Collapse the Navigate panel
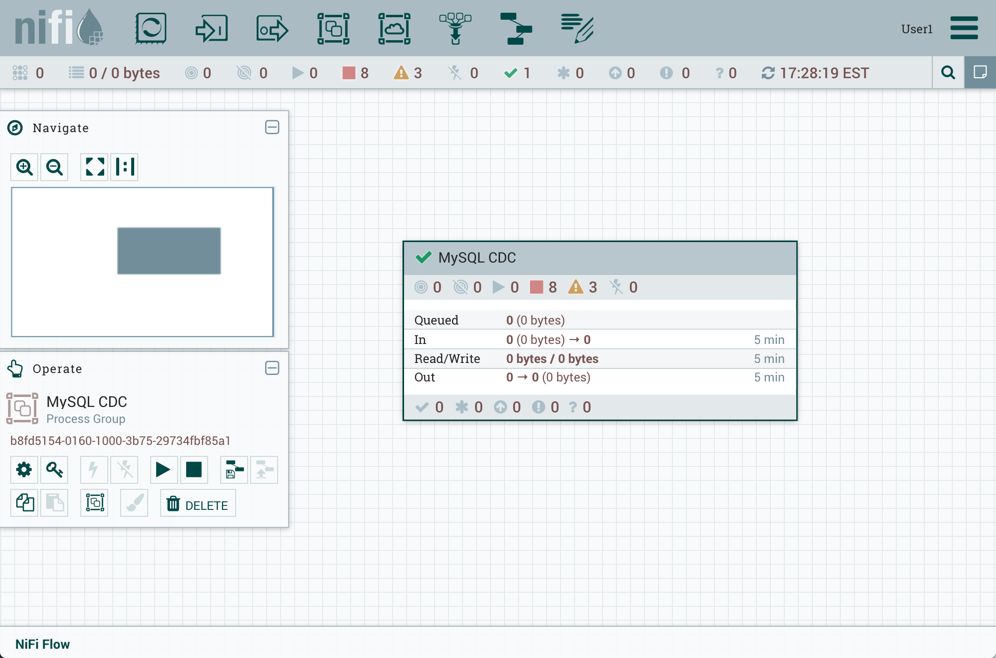The image size is (996, 658). 272,128
